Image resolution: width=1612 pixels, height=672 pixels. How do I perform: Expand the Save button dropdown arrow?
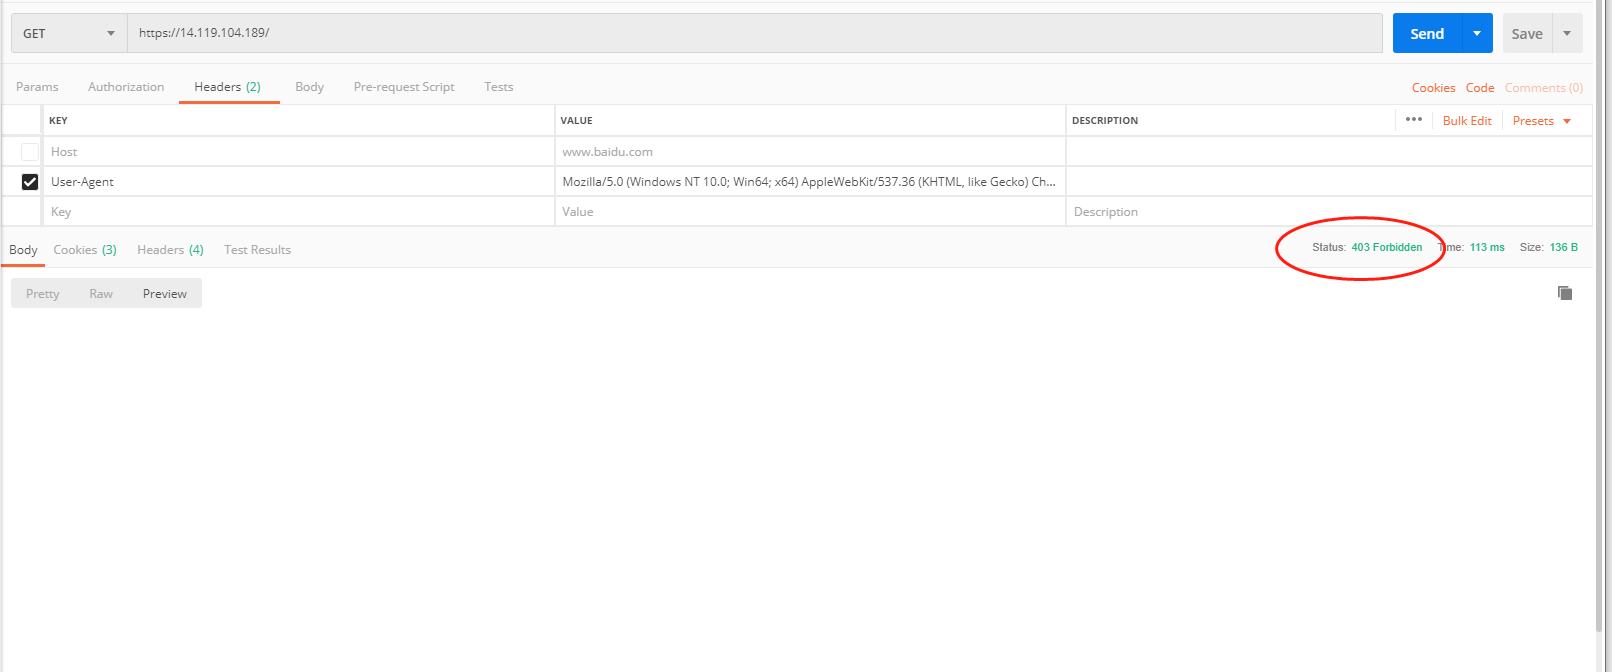(1567, 33)
